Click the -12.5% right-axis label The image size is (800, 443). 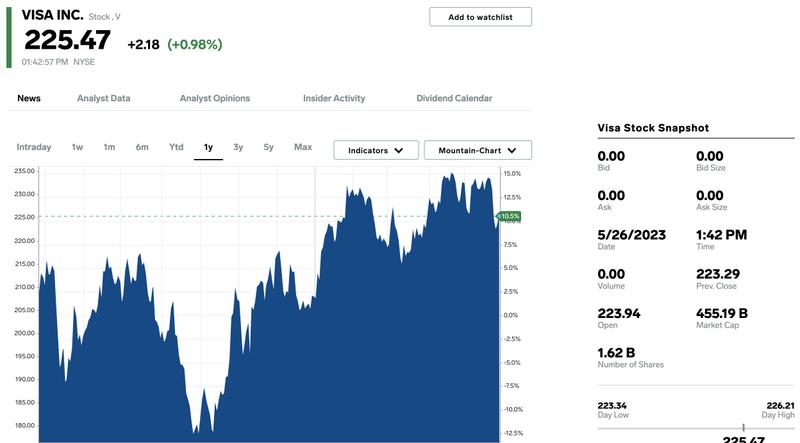[x=513, y=433]
